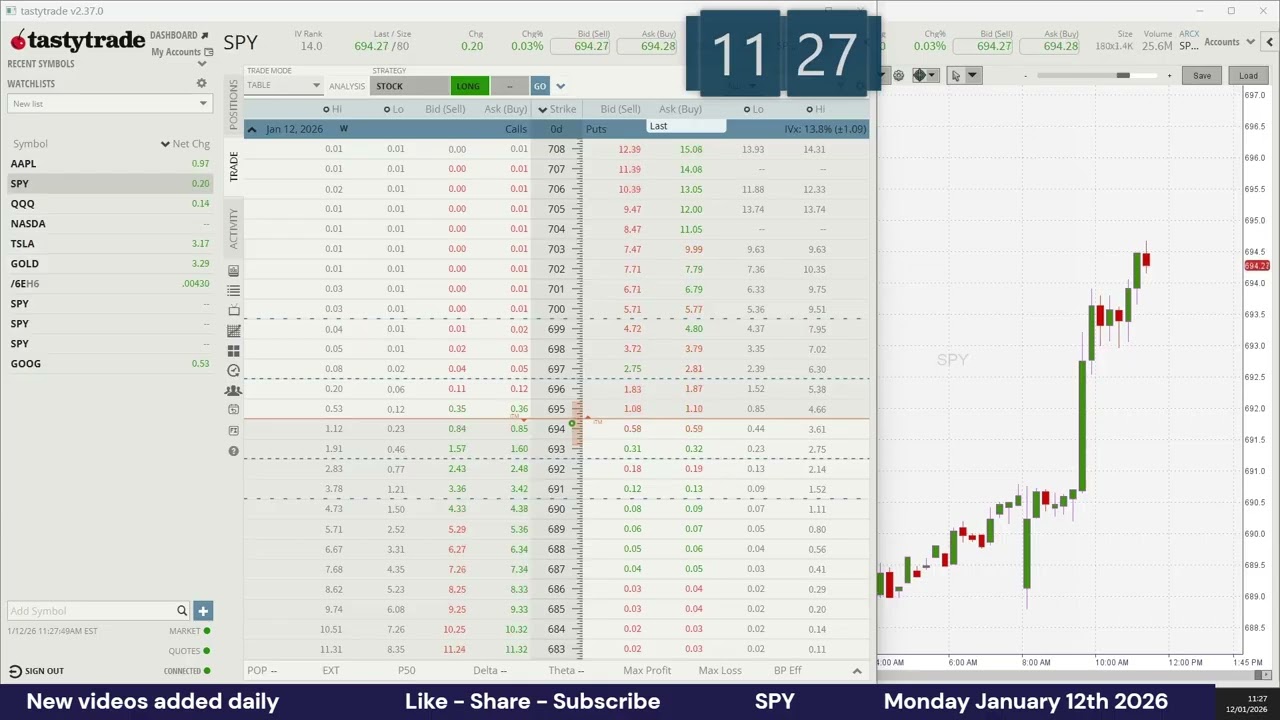
Task: Click the My Accounts panel icon
Action: click(x=208, y=52)
